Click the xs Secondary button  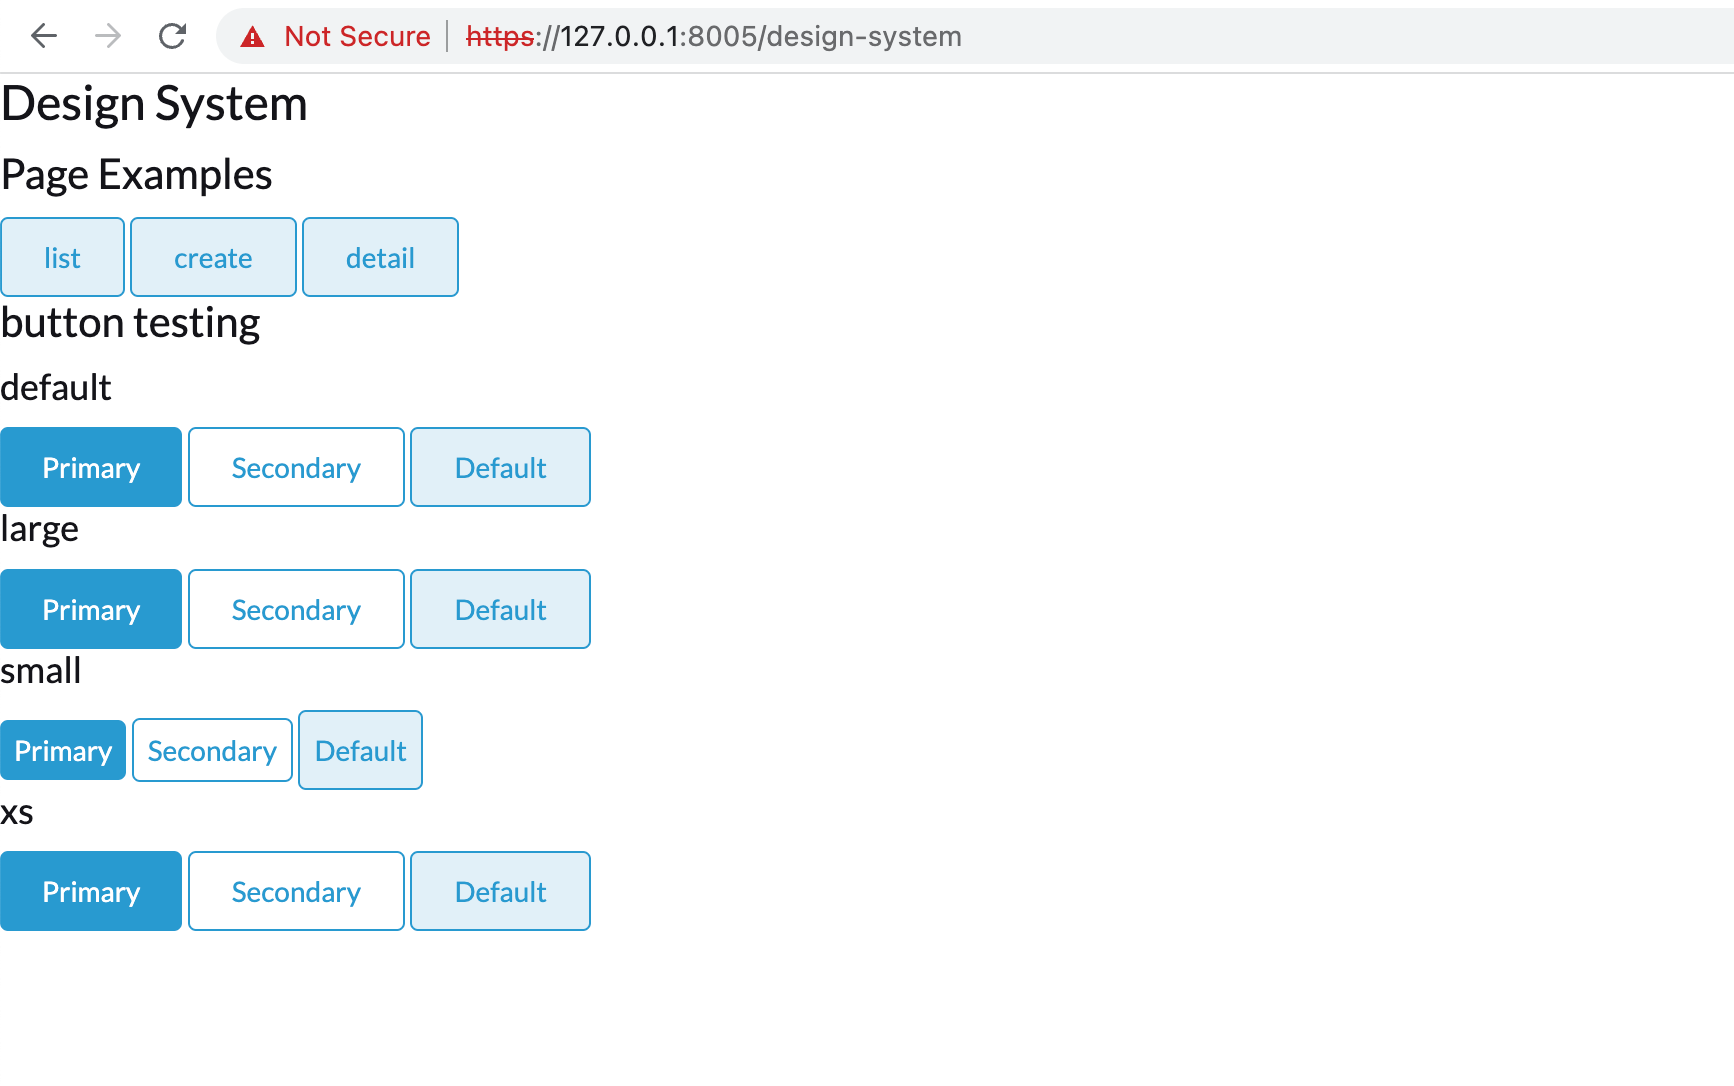296,891
